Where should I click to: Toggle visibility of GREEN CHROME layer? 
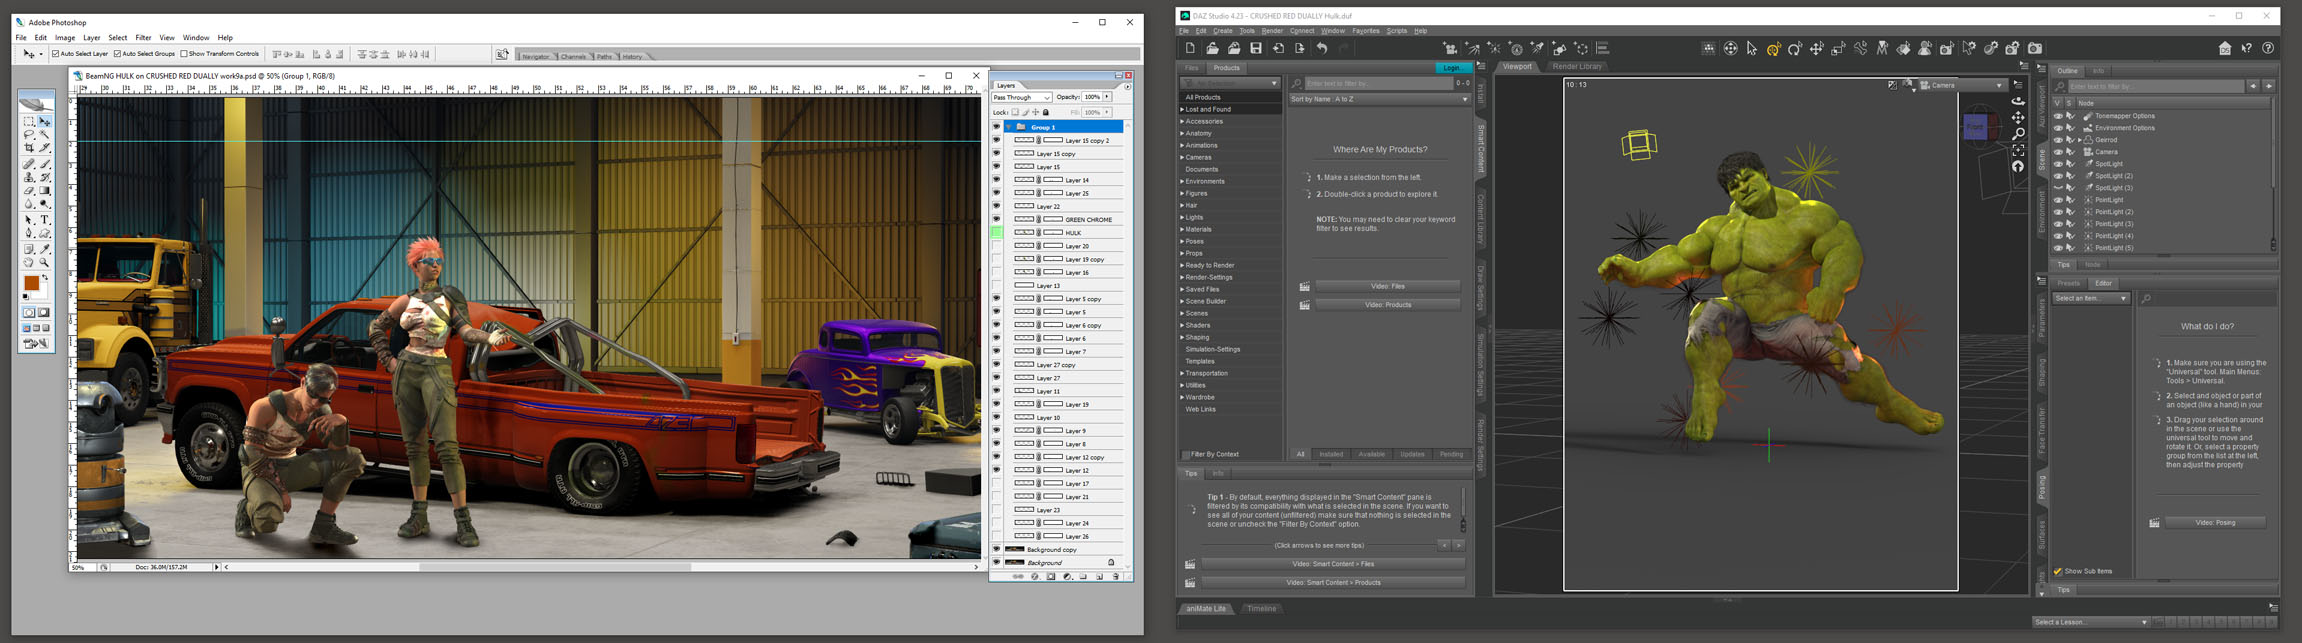(x=996, y=219)
